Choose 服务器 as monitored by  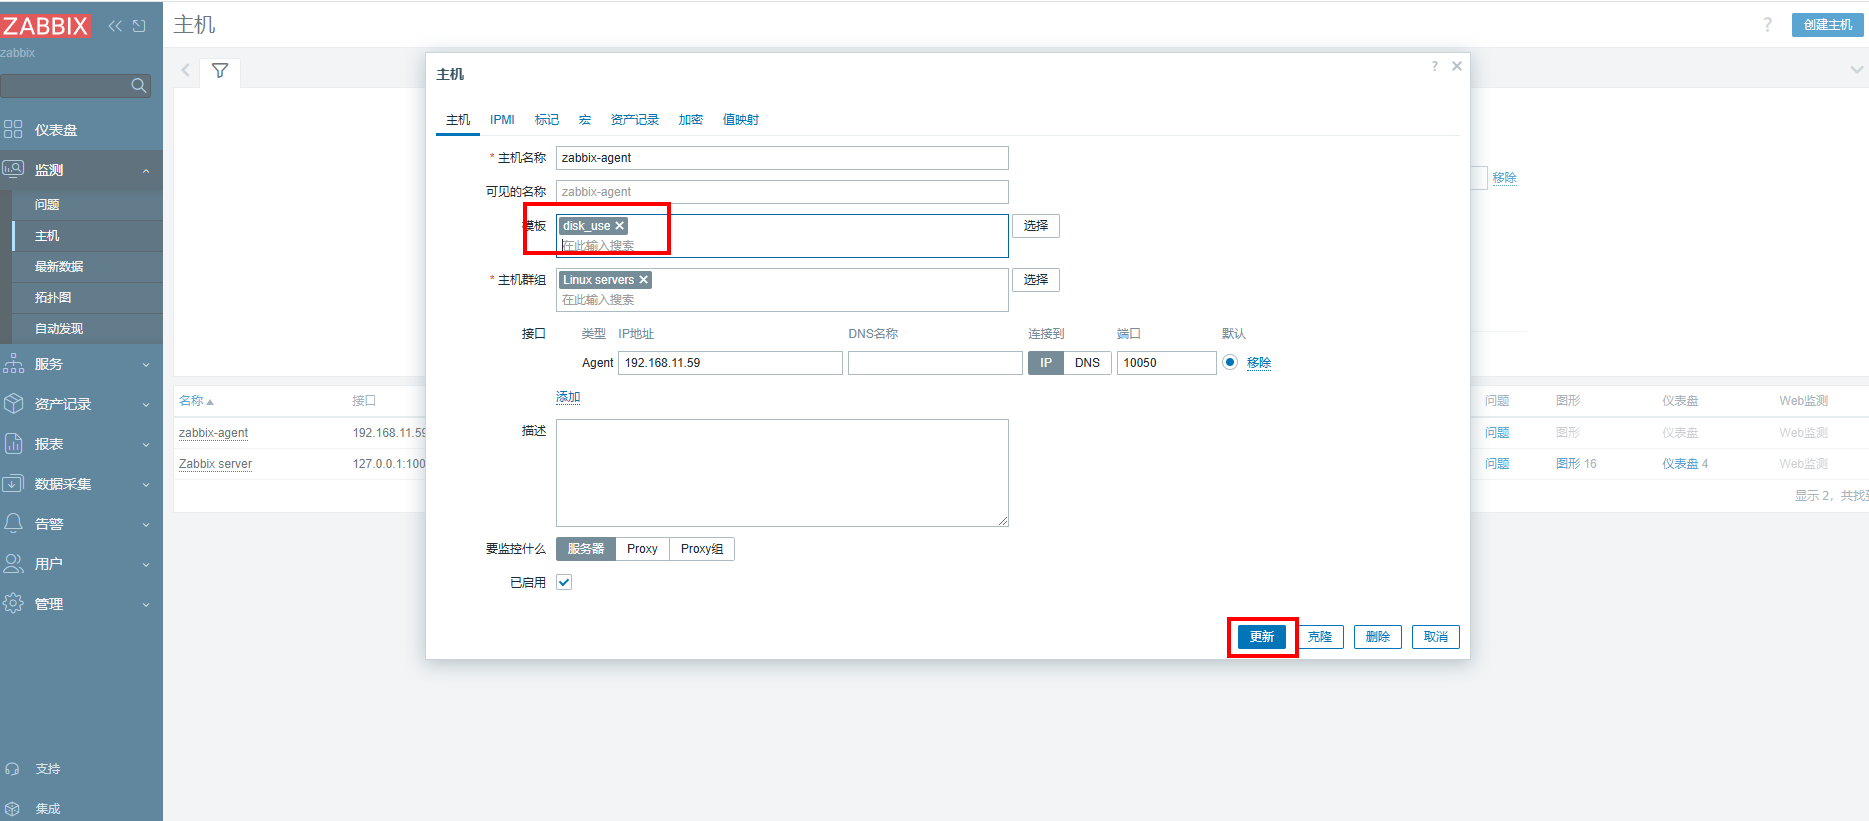click(x=586, y=549)
